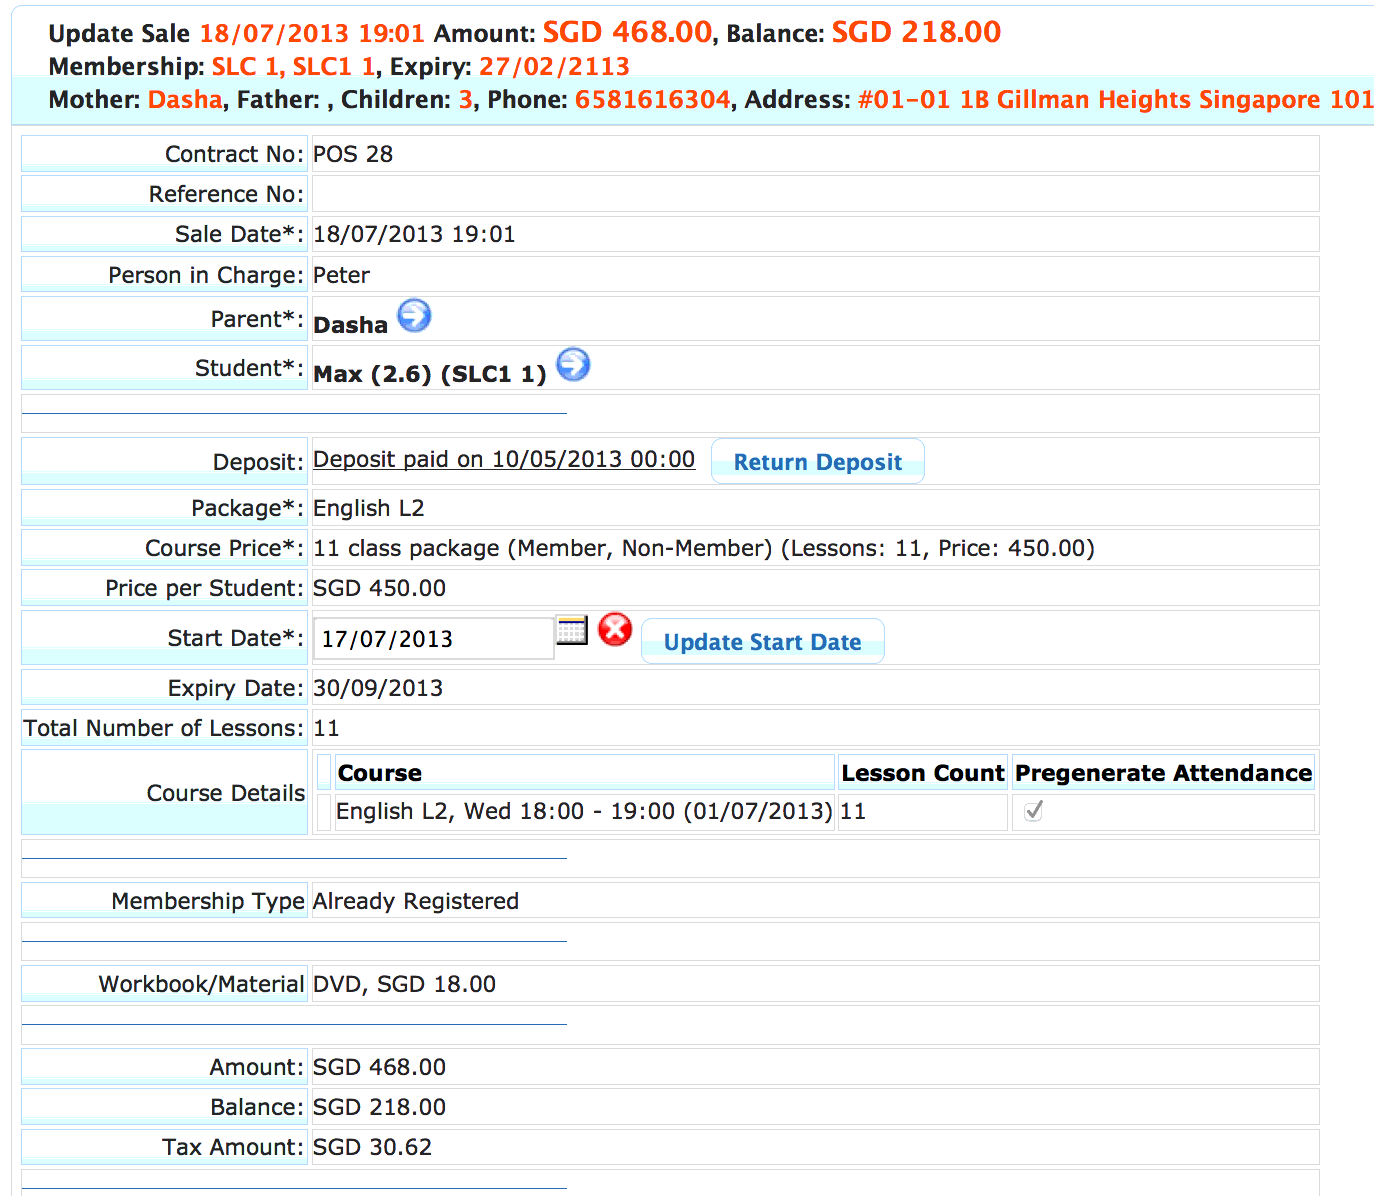The width and height of the screenshot is (1374, 1196).
Task: Clear the Start Date with red X
Action: [615, 630]
